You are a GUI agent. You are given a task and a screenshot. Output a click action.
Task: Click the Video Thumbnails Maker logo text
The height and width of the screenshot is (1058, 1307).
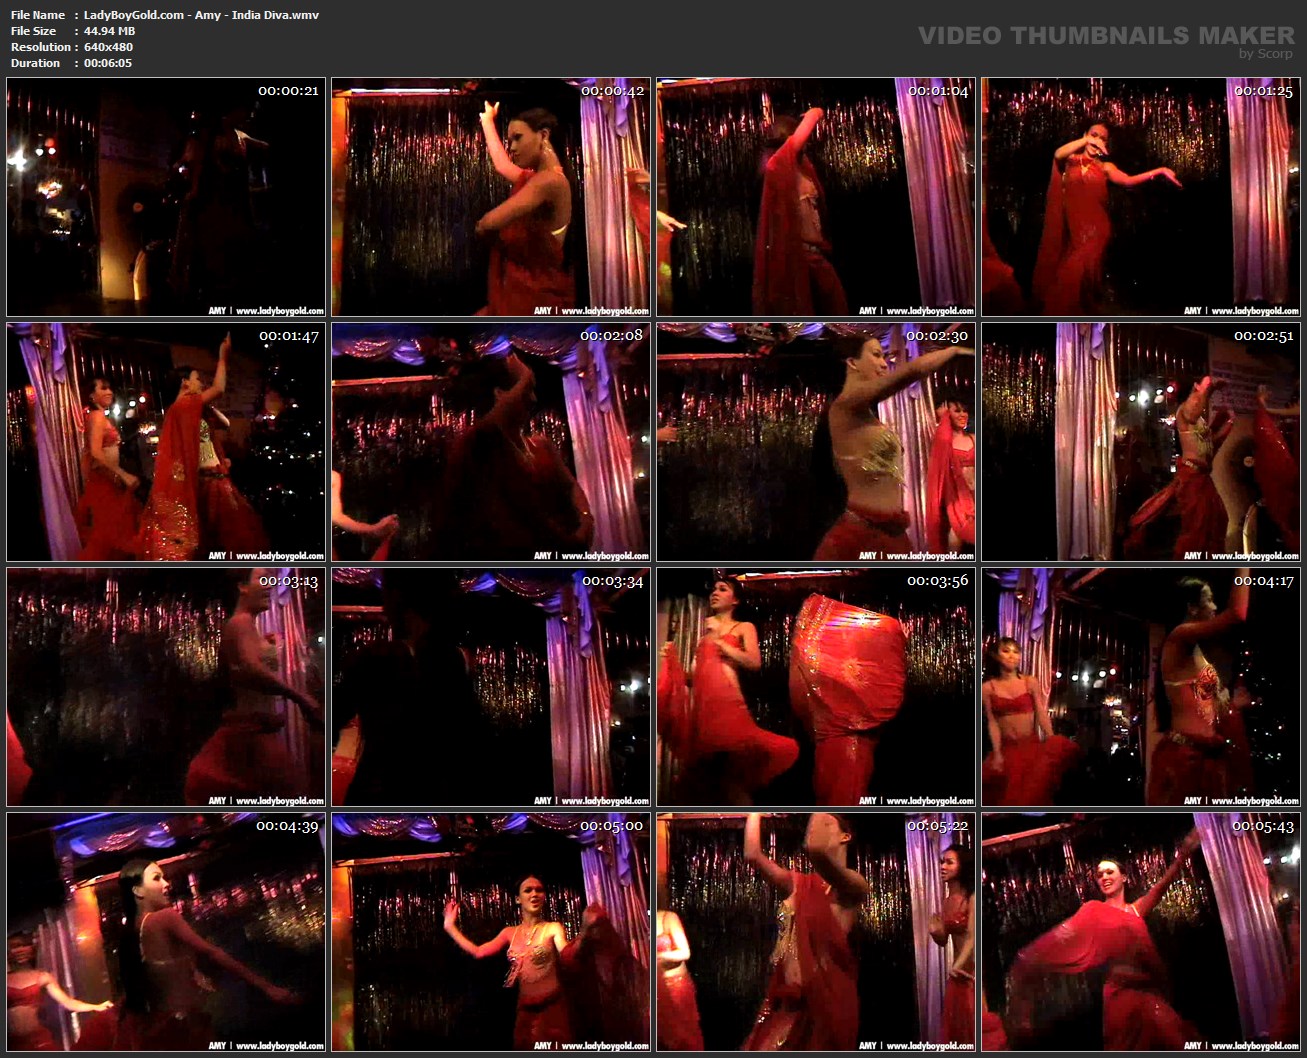[x=1105, y=36]
